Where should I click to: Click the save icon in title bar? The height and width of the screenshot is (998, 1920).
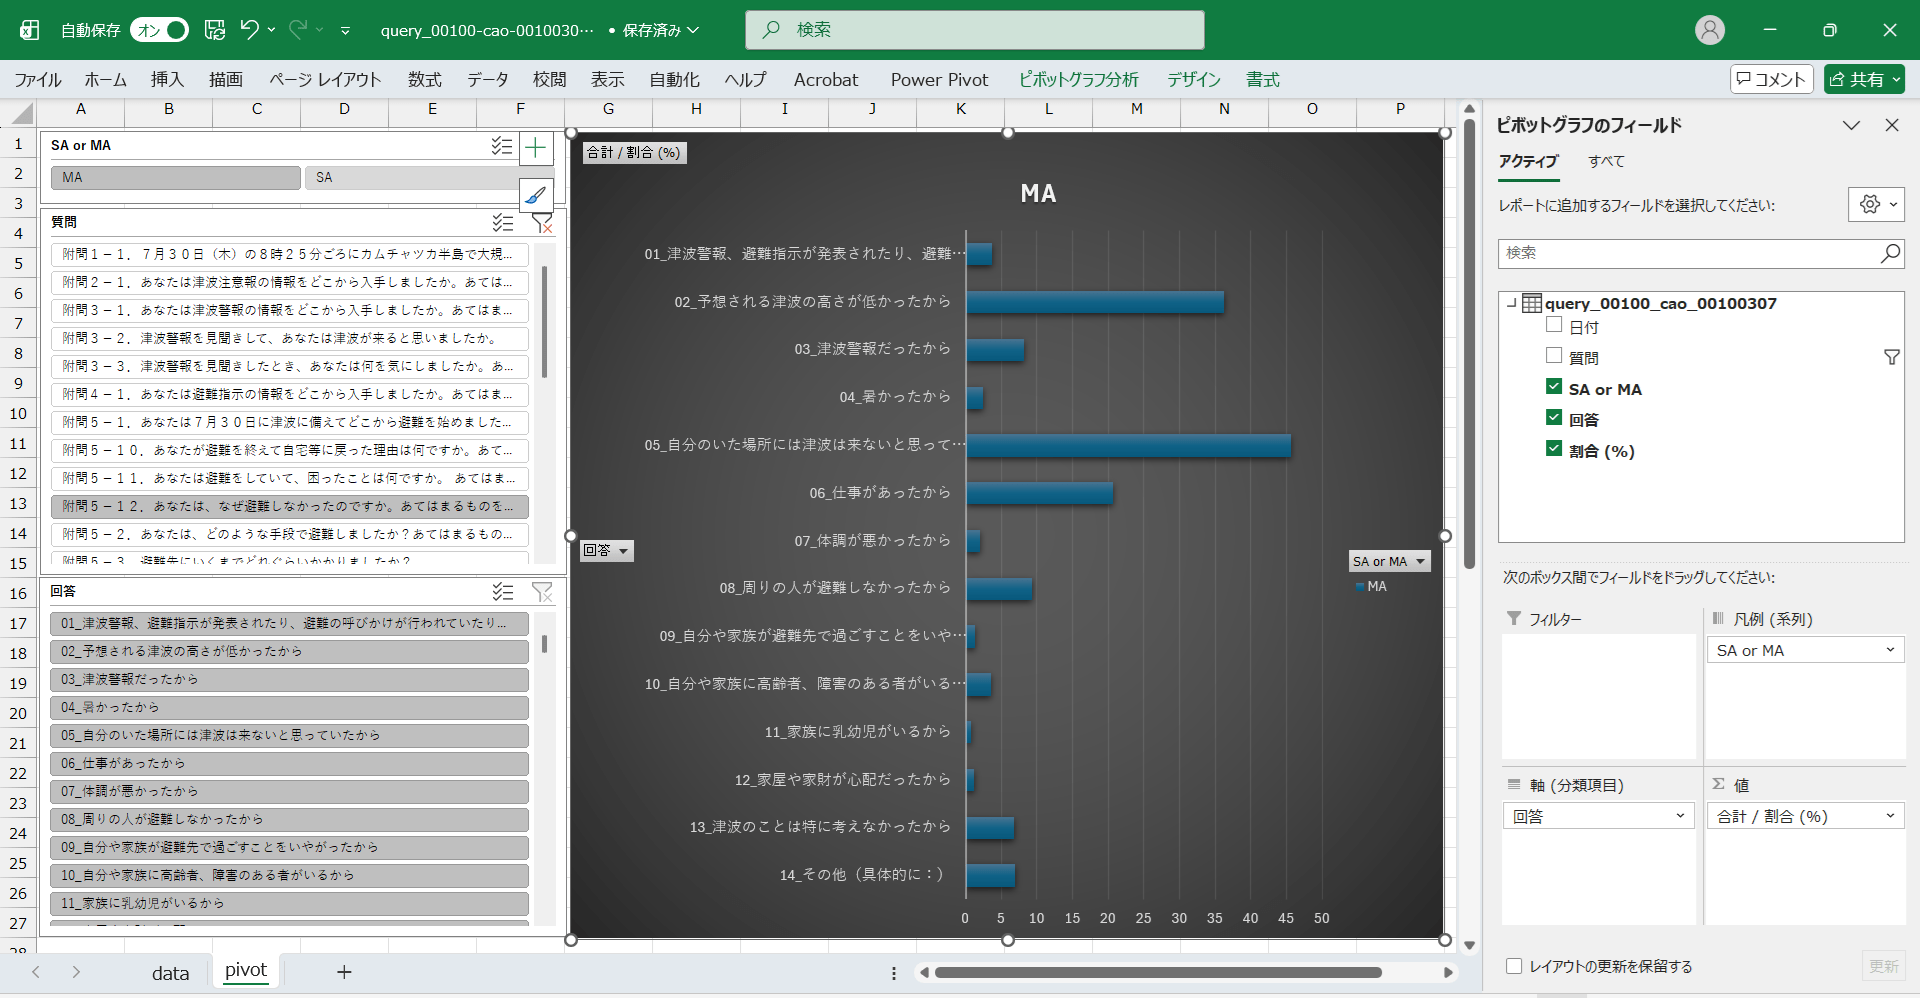click(215, 30)
